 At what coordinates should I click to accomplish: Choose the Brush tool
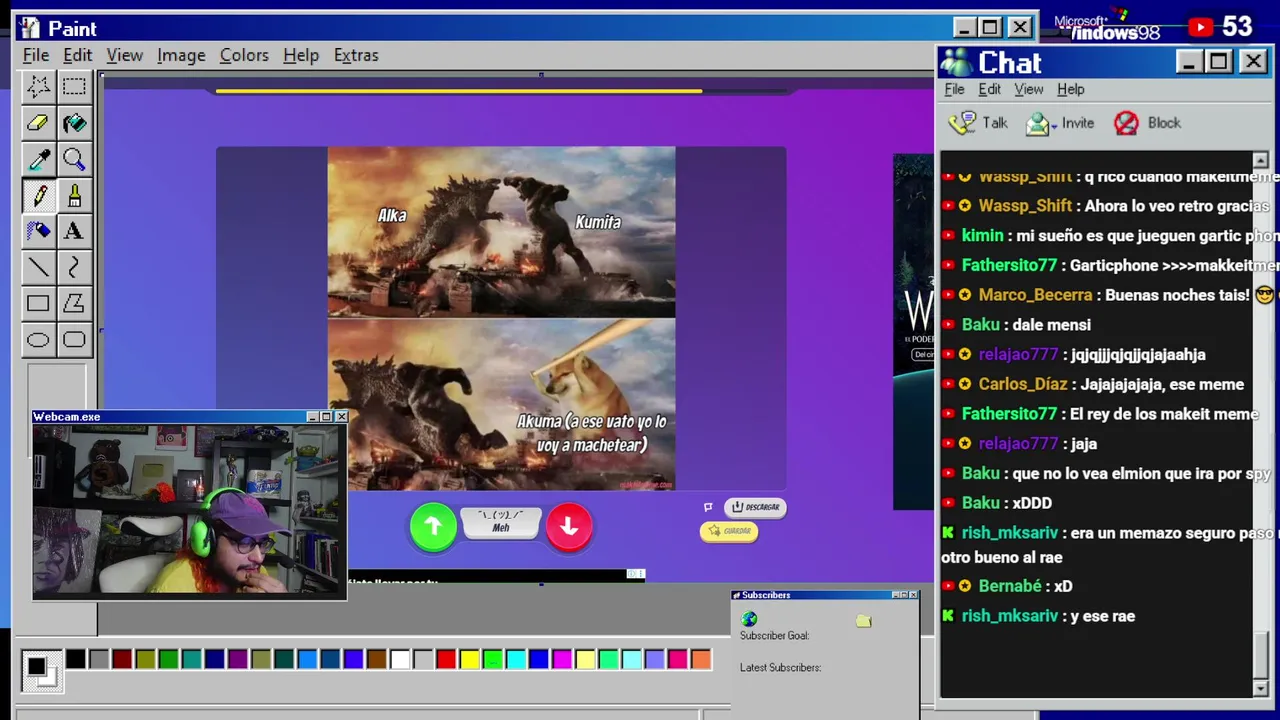(74, 195)
